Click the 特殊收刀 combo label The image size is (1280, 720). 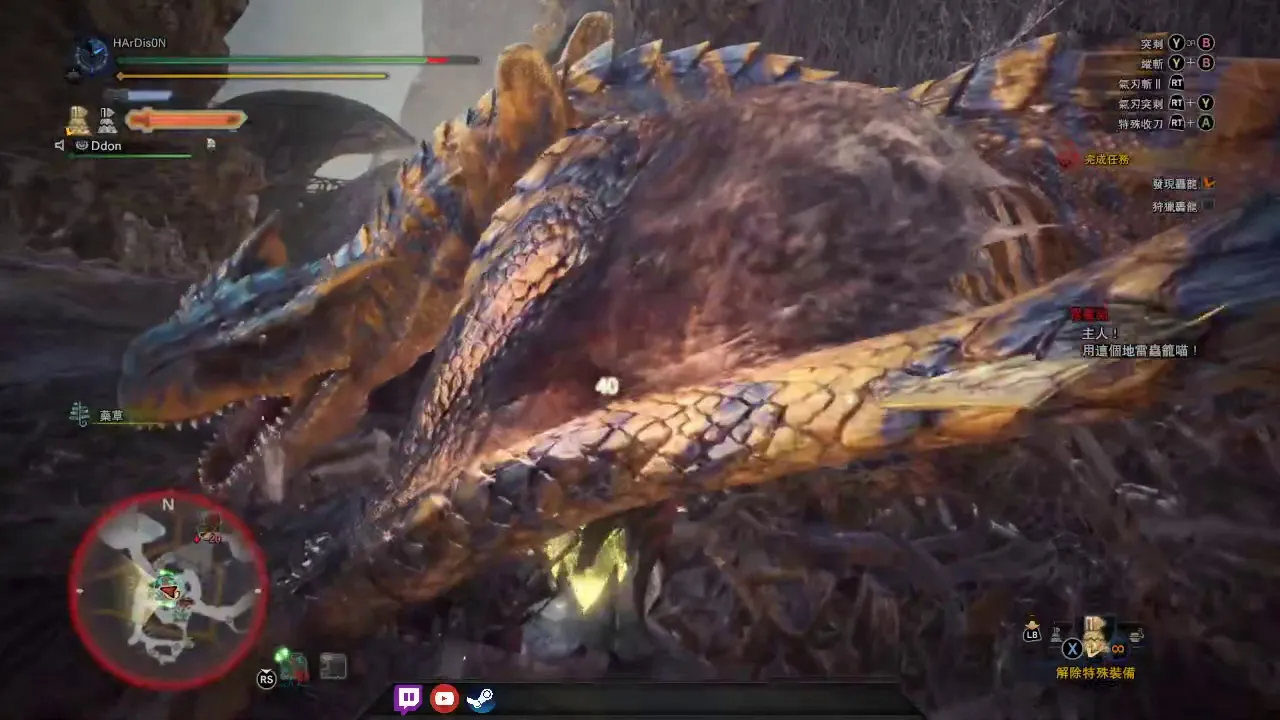pos(1141,123)
